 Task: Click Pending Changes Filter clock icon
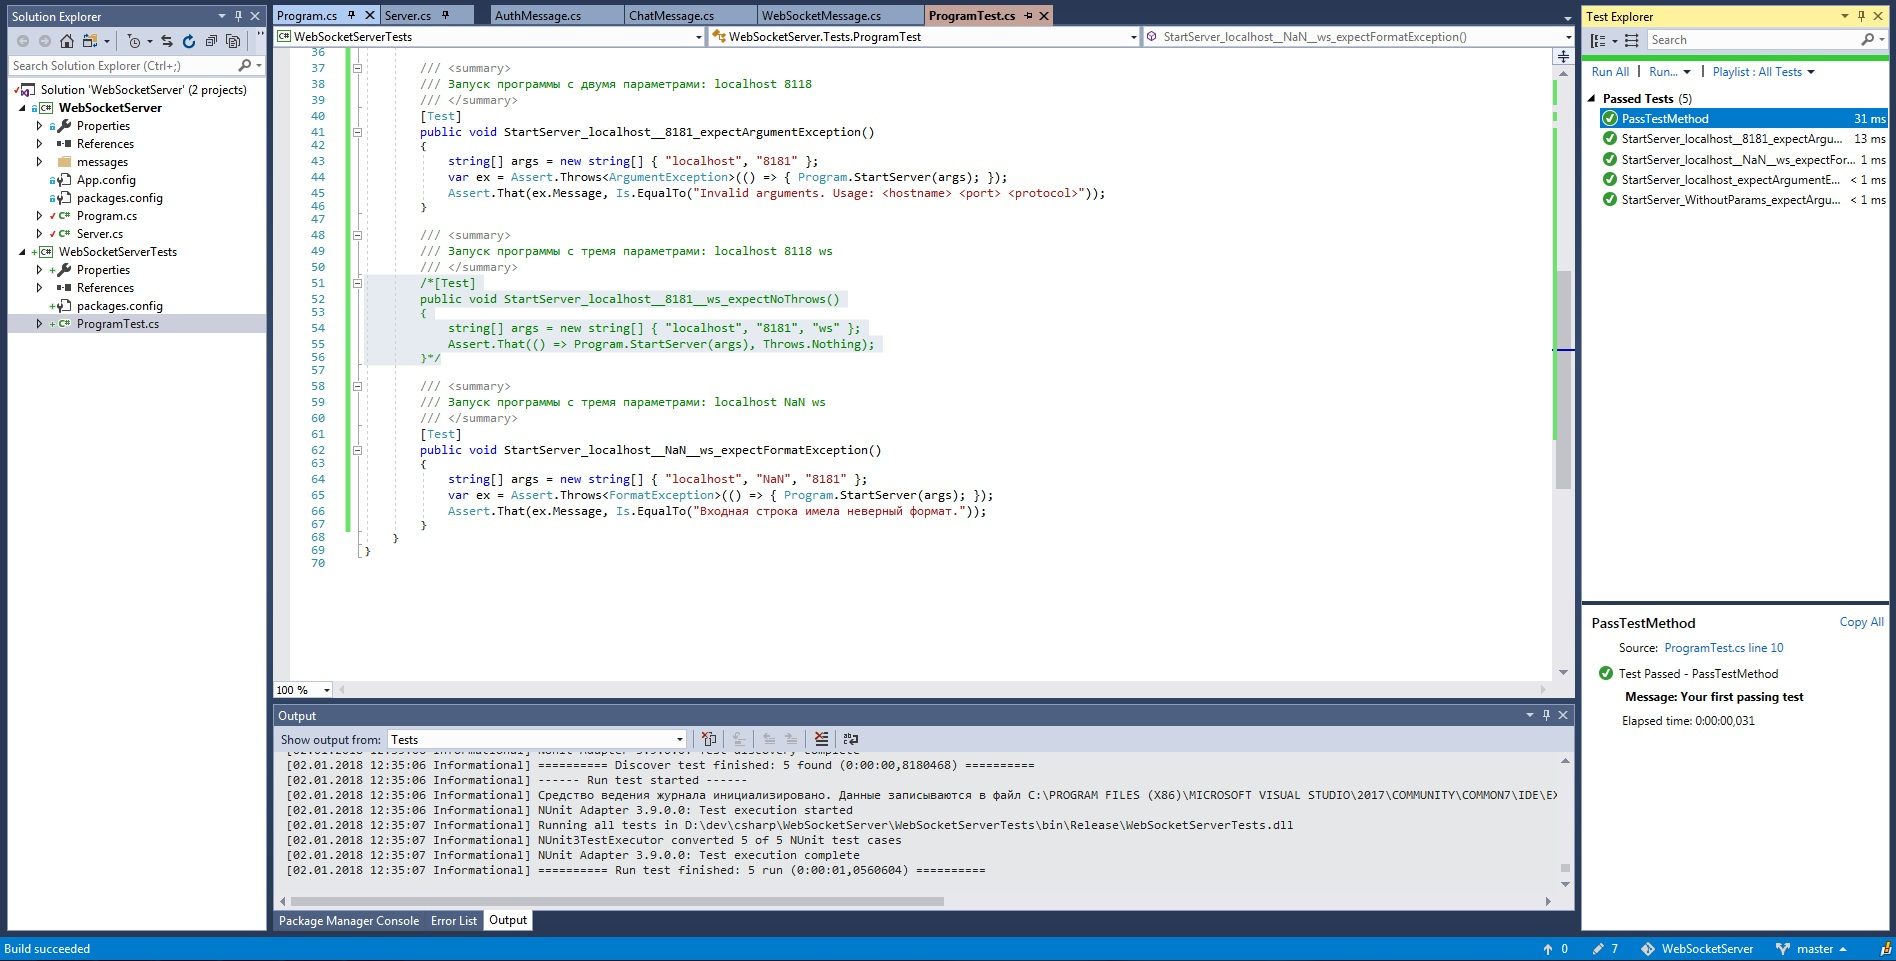(x=134, y=41)
